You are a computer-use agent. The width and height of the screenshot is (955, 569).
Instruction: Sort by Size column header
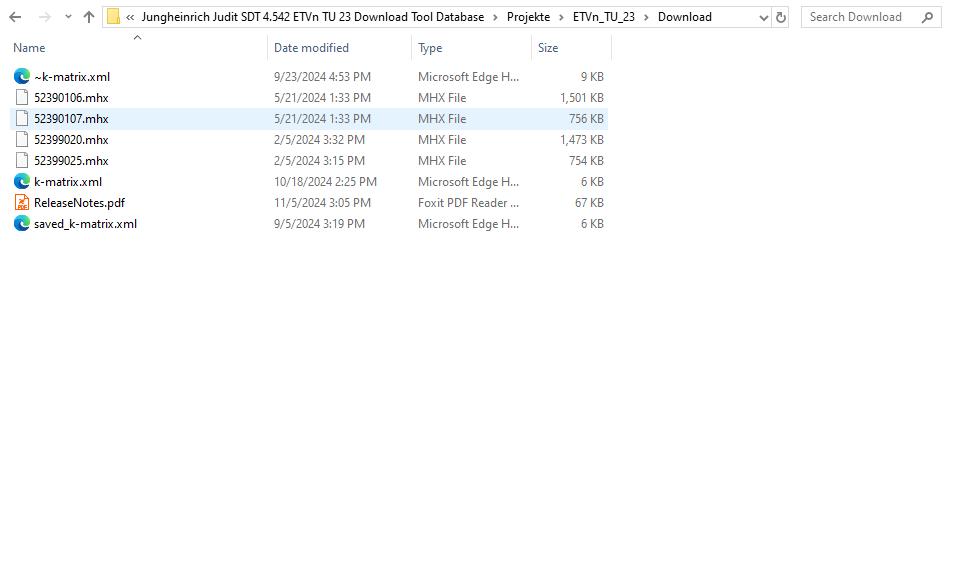(x=548, y=48)
